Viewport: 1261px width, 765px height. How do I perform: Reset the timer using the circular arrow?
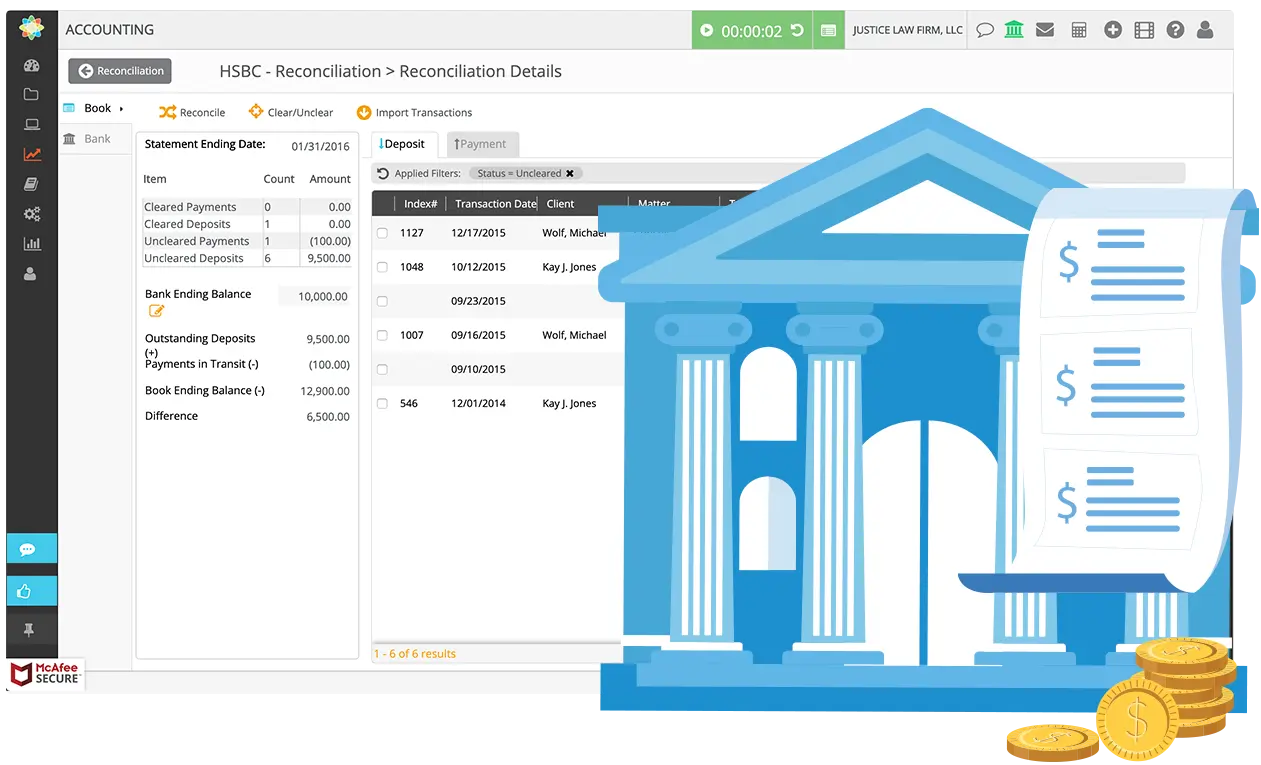[797, 30]
